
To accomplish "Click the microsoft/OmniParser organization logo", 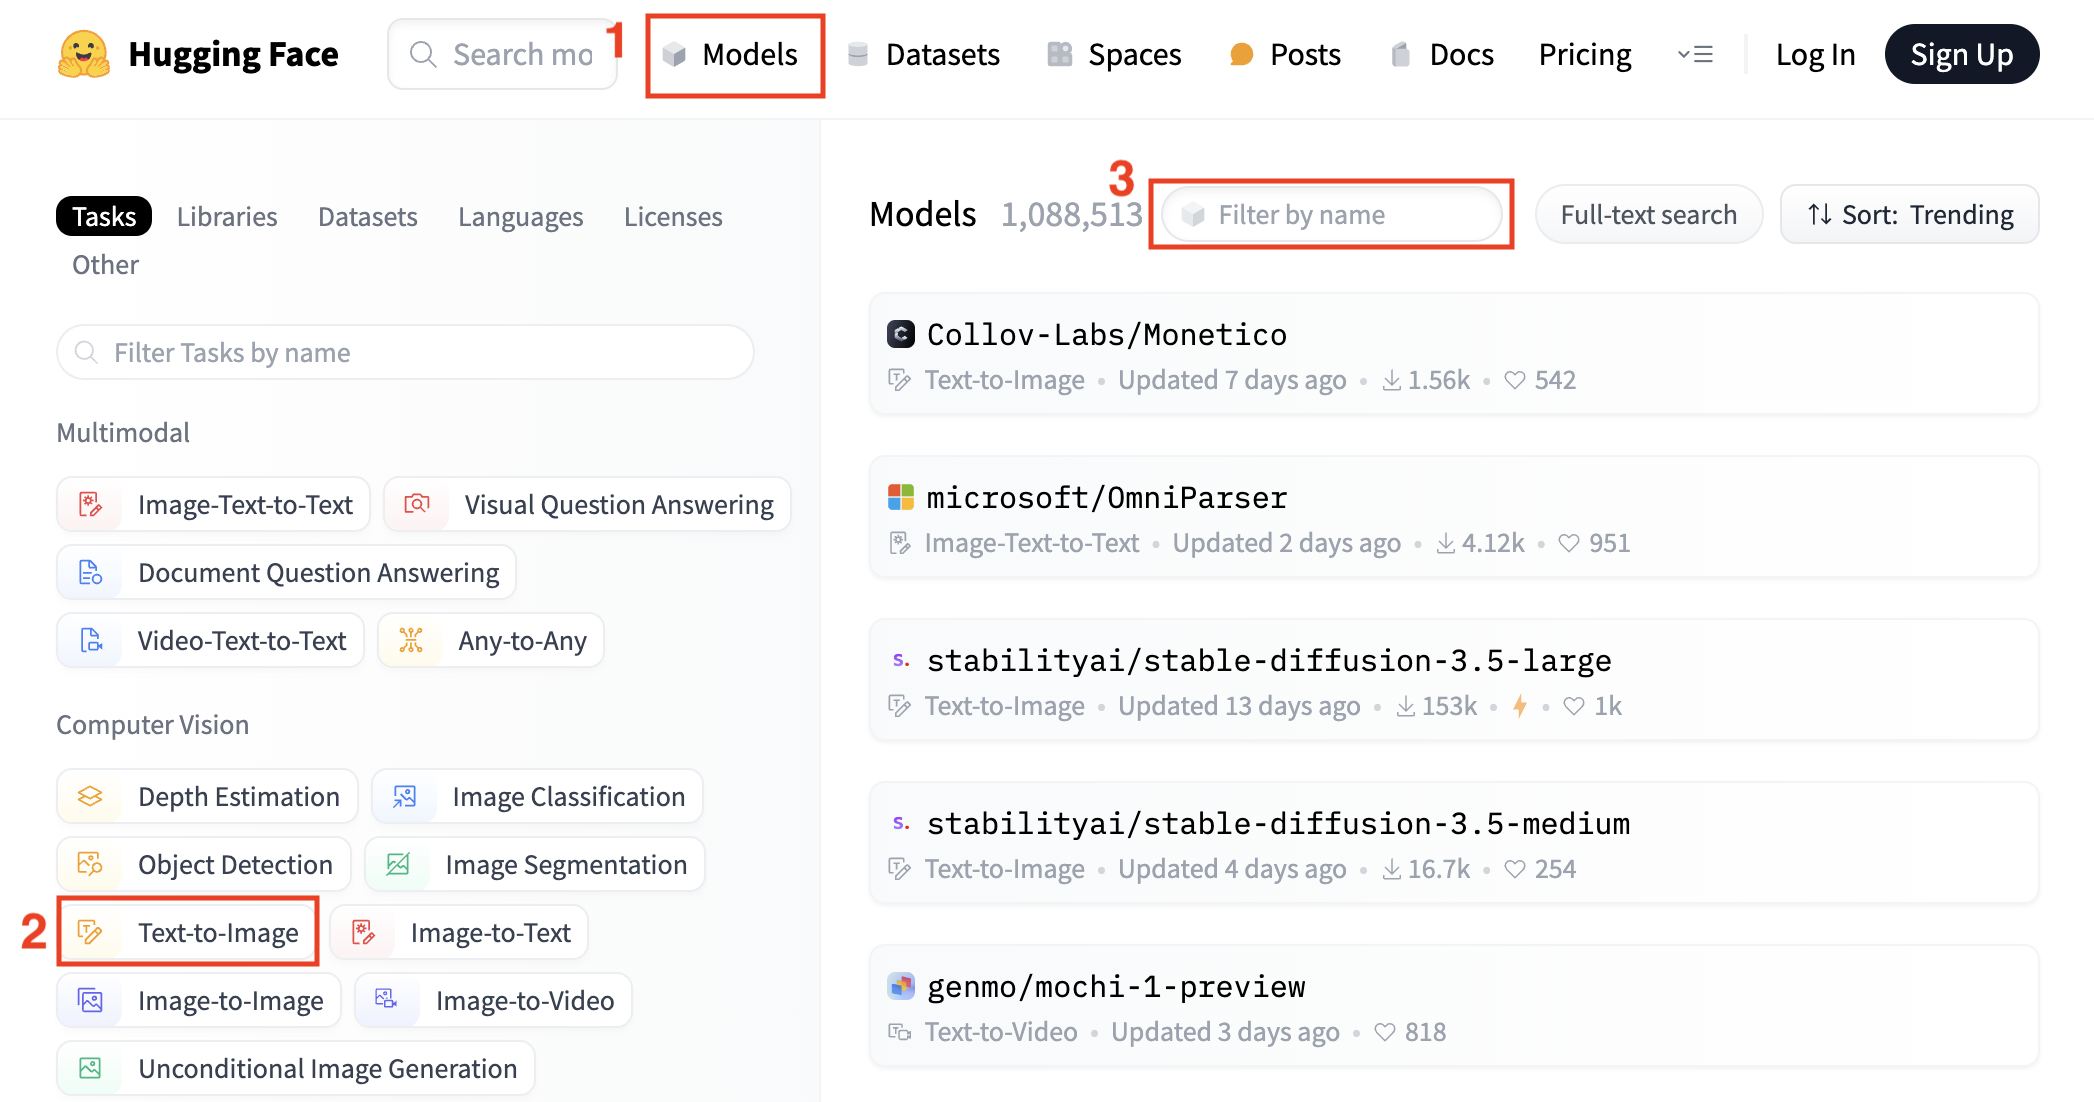I will [901, 497].
